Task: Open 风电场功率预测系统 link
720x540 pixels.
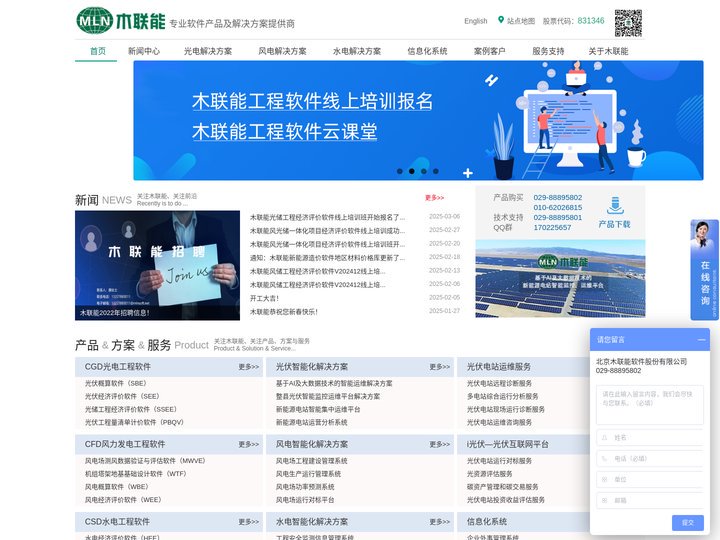Action: pos(305,487)
